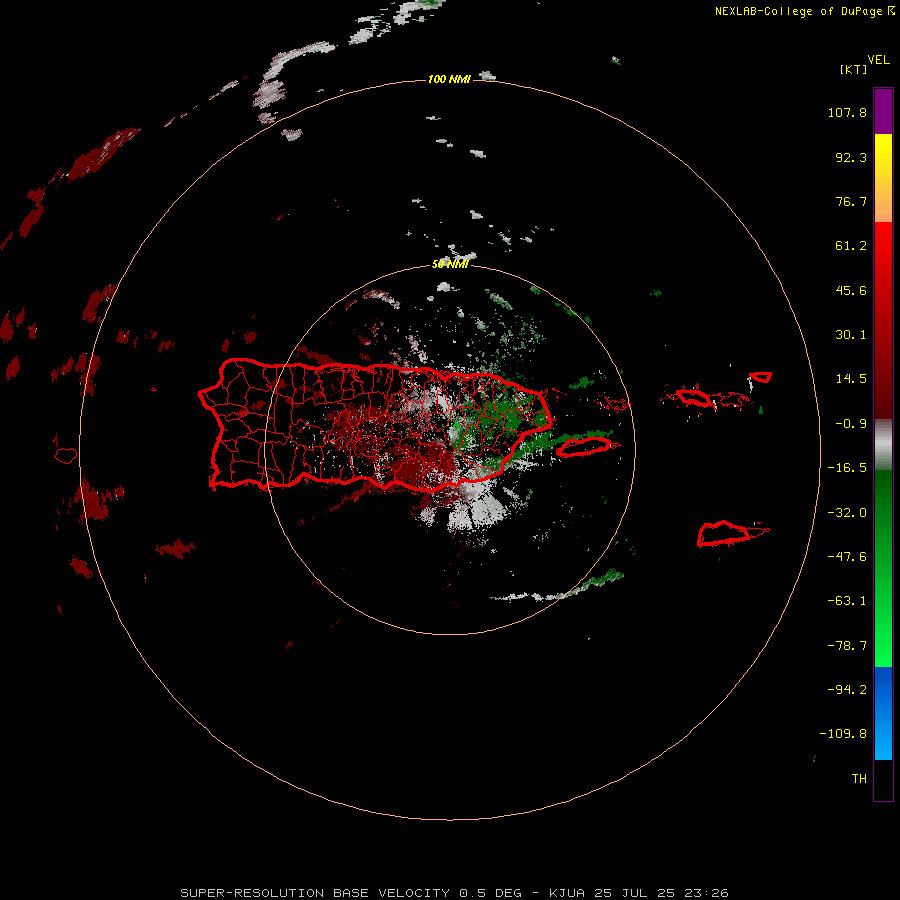Click the purple color band in legend
Viewport: 900px width, 900px height.
click(883, 111)
